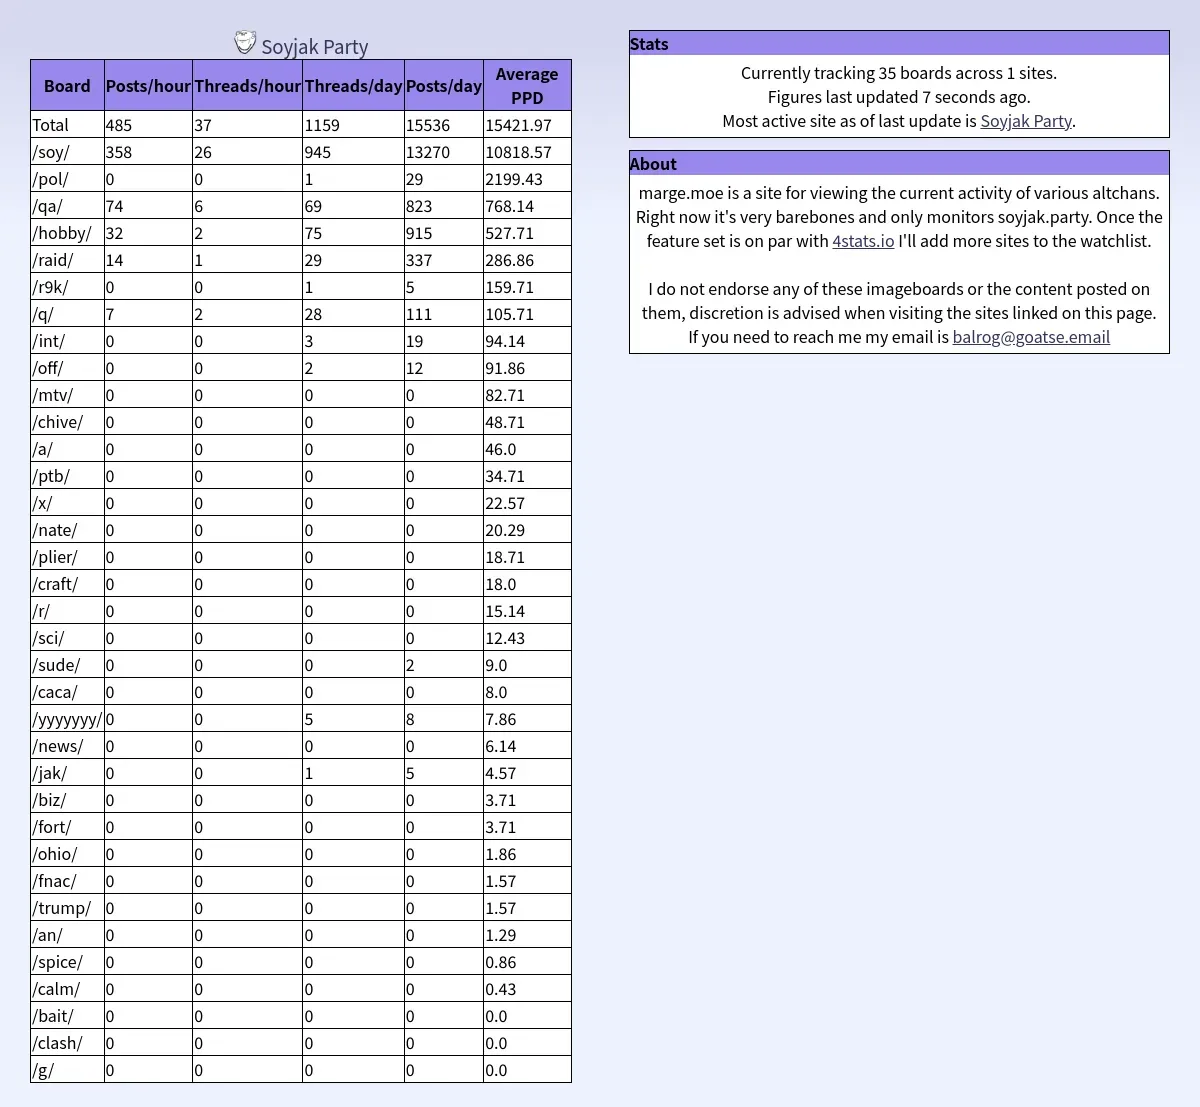Select the /soy/ board cell
This screenshot has width=1200, height=1107.
67,152
